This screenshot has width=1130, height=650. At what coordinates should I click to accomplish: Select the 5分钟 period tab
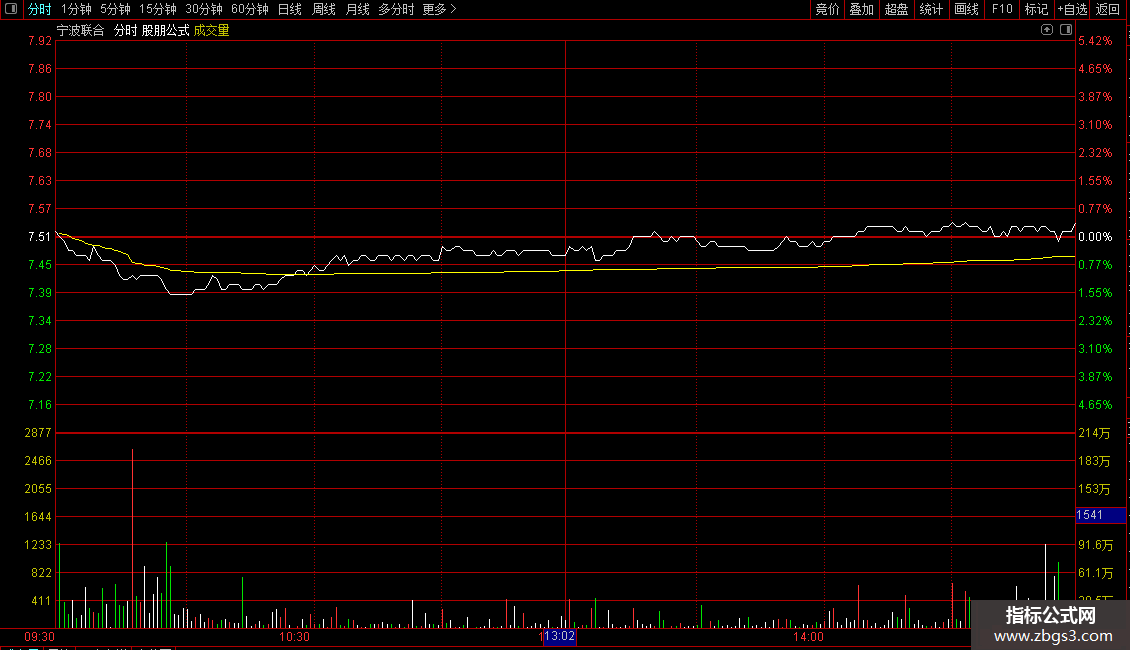pyautogui.click(x=115, y=9)
